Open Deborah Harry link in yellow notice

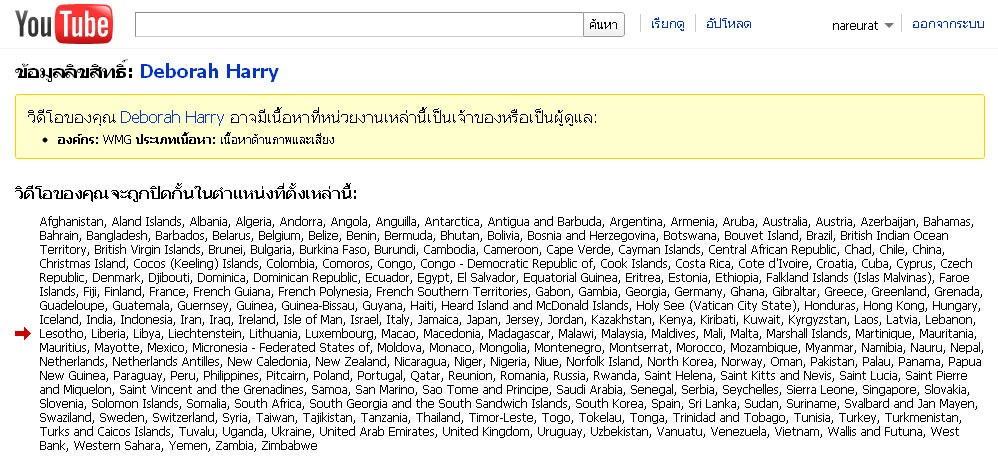[172, 117]
